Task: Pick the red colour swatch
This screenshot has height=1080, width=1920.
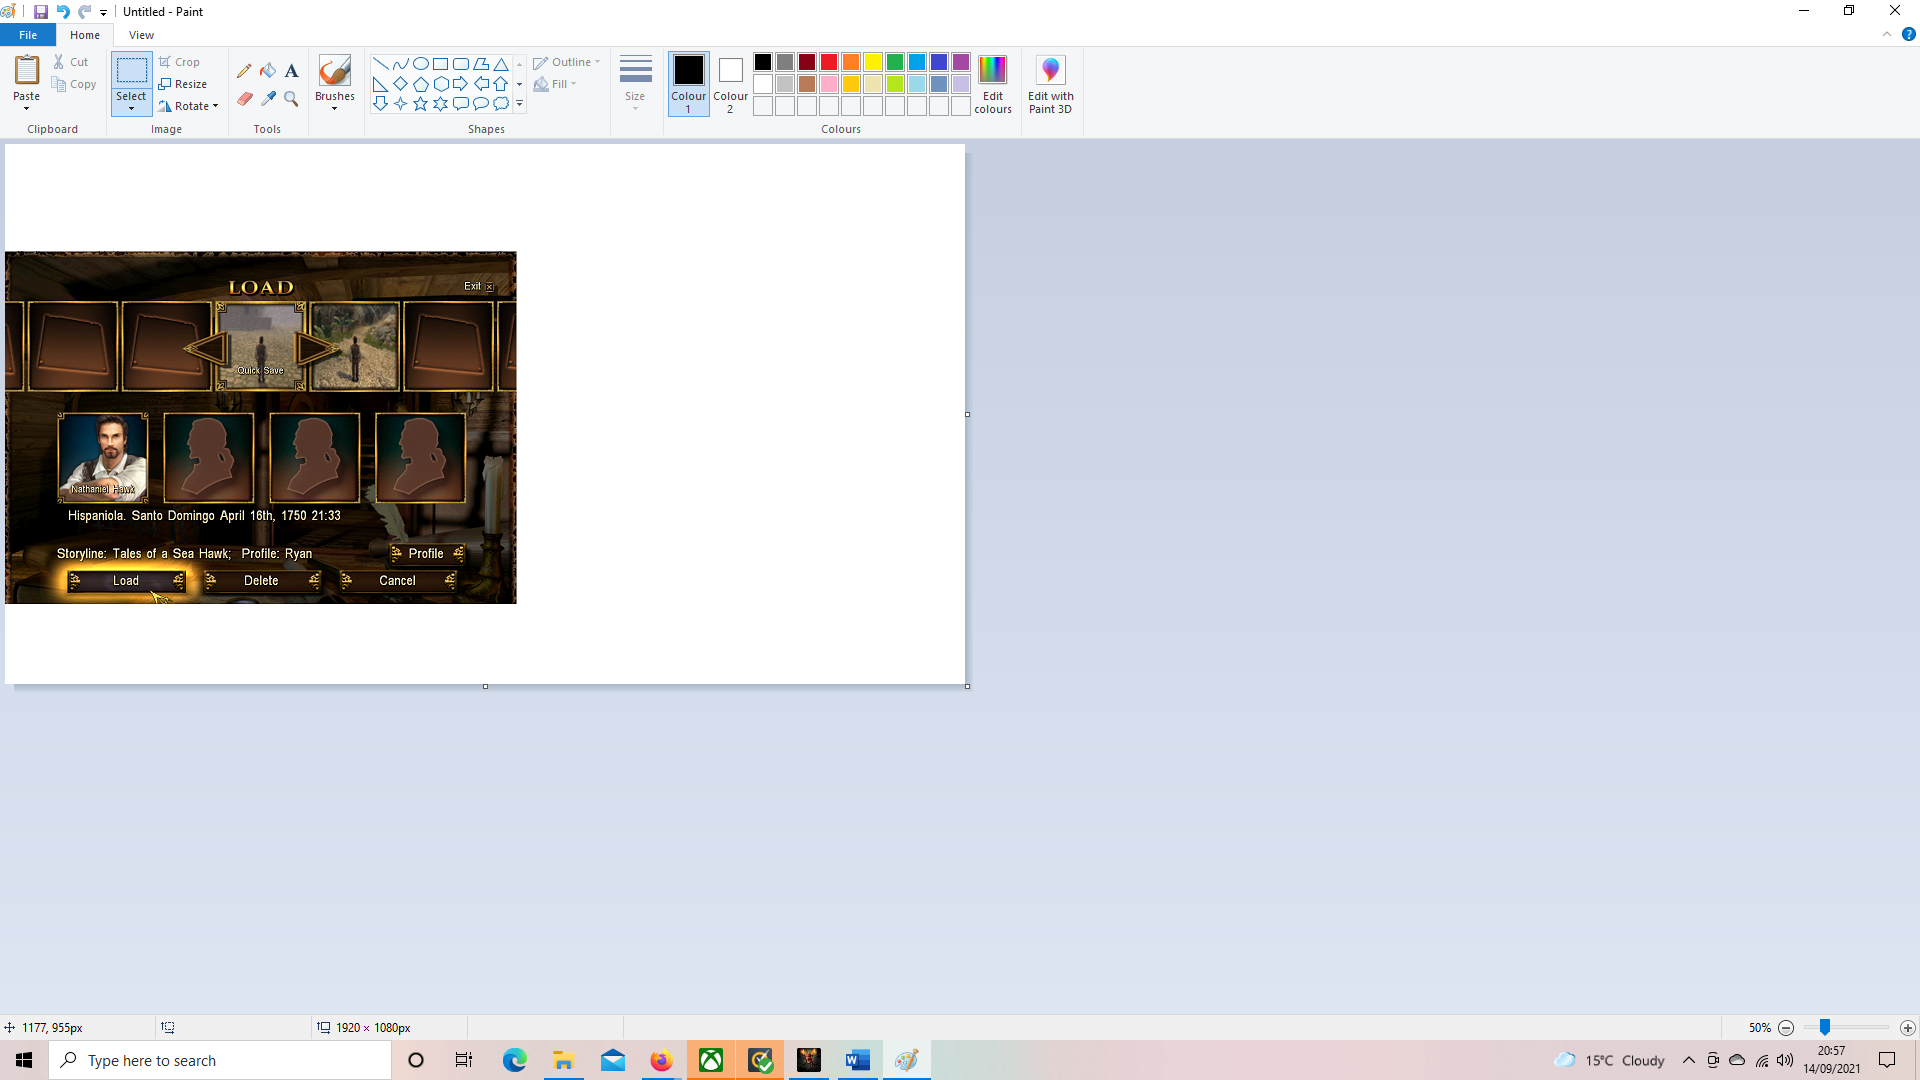Action: pos(829,62)
